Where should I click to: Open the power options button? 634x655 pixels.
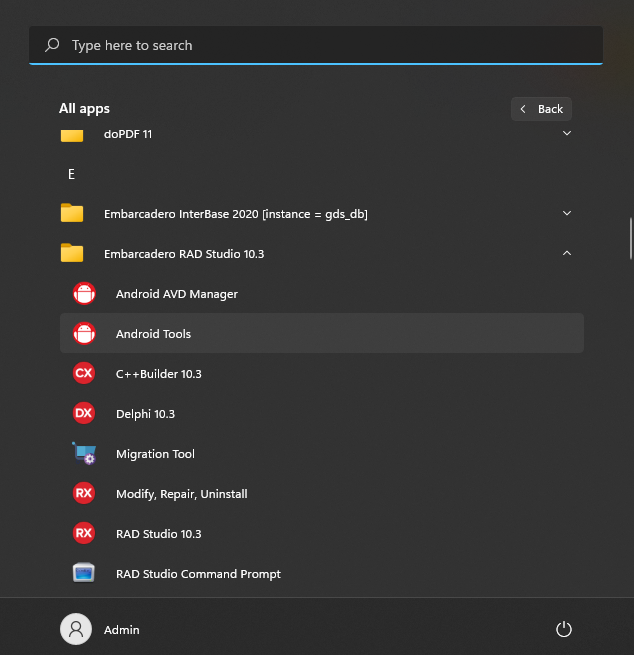point(564,629)
